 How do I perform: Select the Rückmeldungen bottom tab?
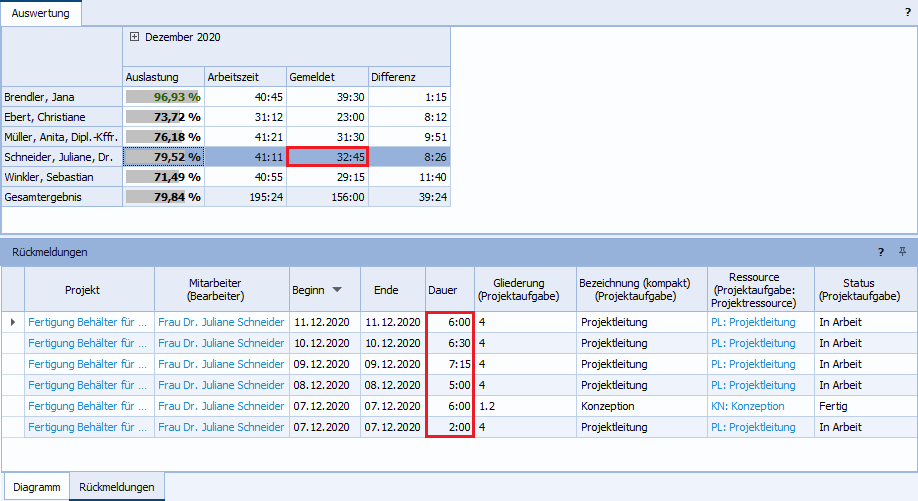click(x=117, y=487)
